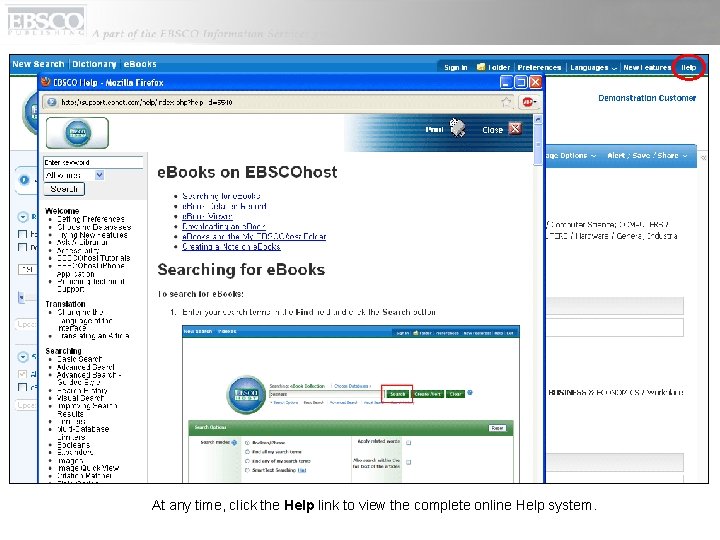Open Basic Search in Help contents
The height and width of the screenshot is (540, 720).
click(79, 359)
